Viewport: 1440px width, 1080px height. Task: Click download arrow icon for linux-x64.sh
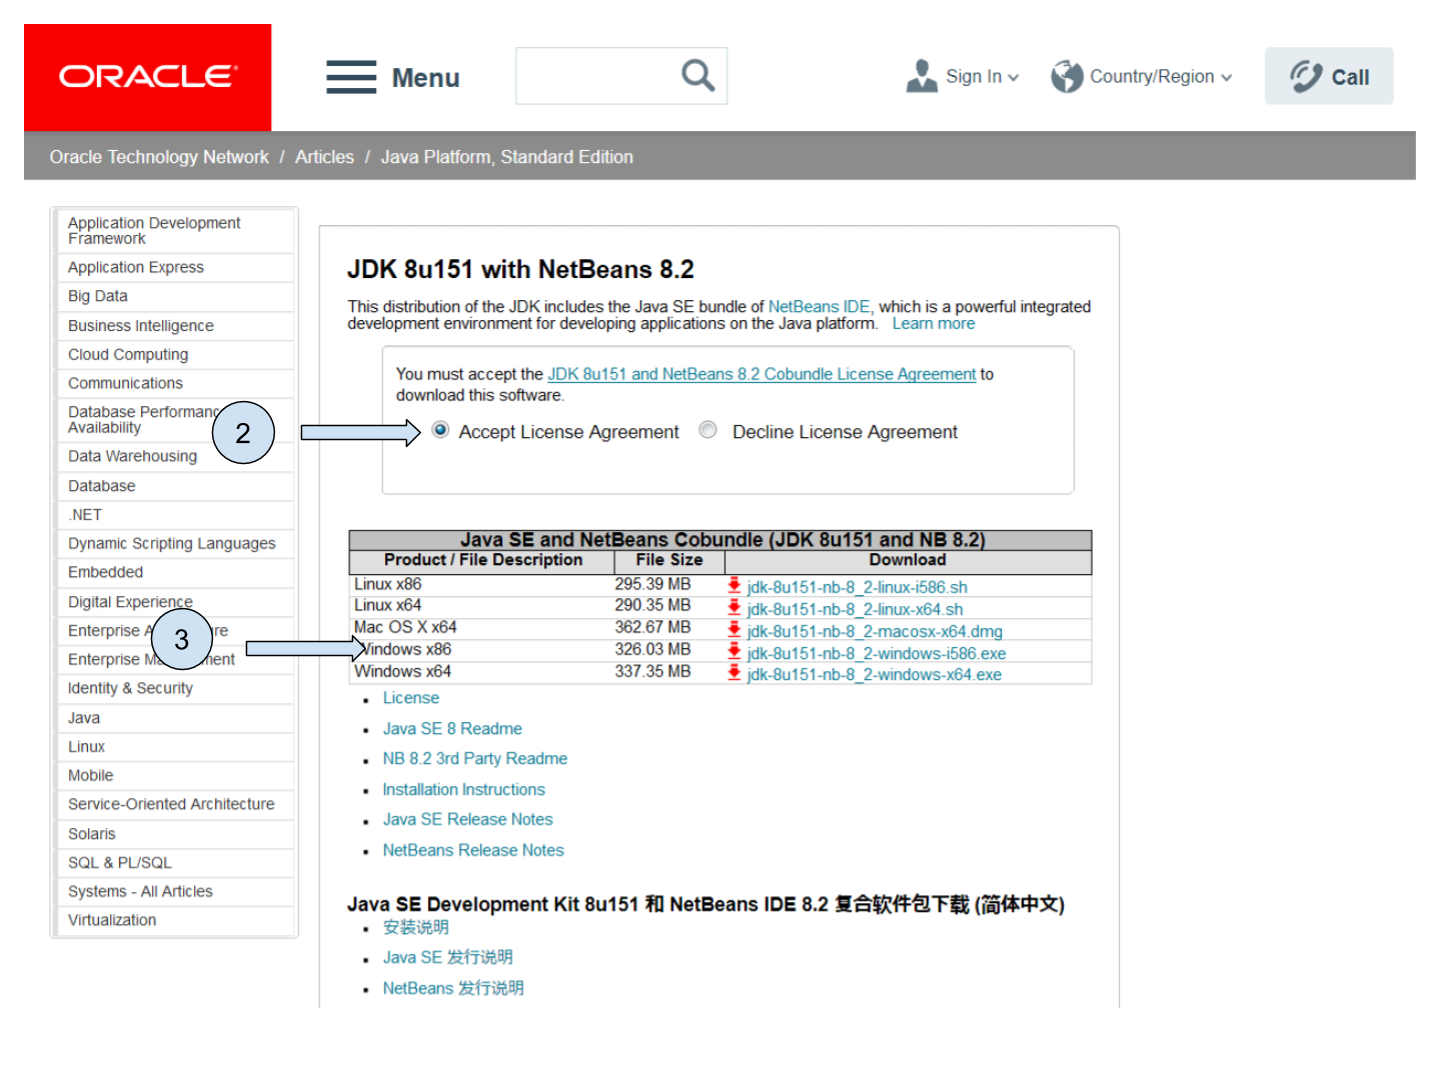(x=734, y=608)
